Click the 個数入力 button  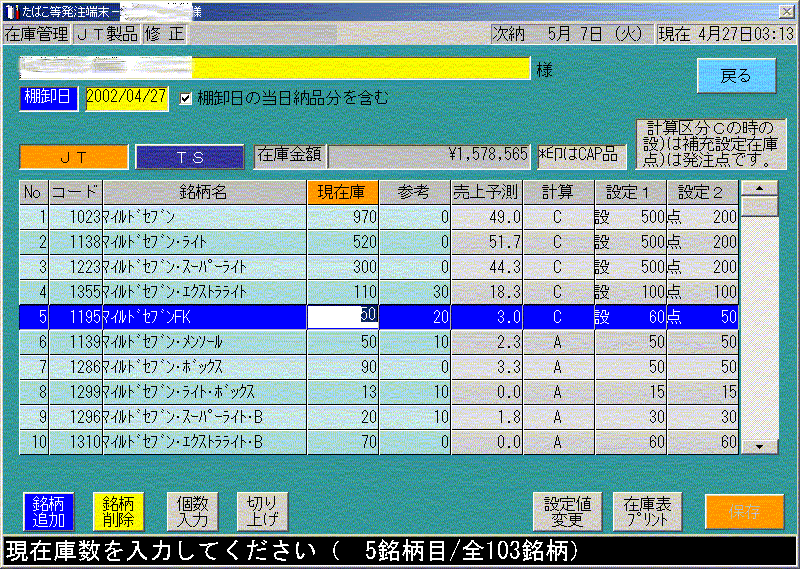pos(191,511)
